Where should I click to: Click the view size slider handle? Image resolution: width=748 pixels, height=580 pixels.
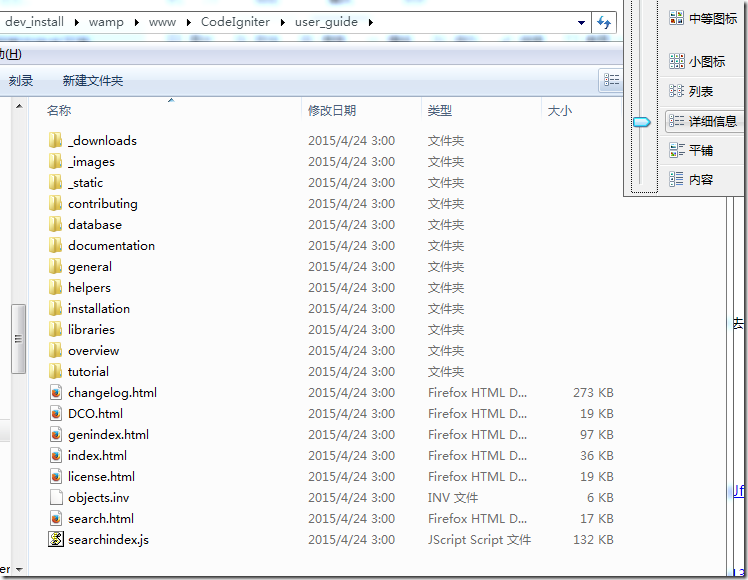pyautogui.click(x=642, y=122)
